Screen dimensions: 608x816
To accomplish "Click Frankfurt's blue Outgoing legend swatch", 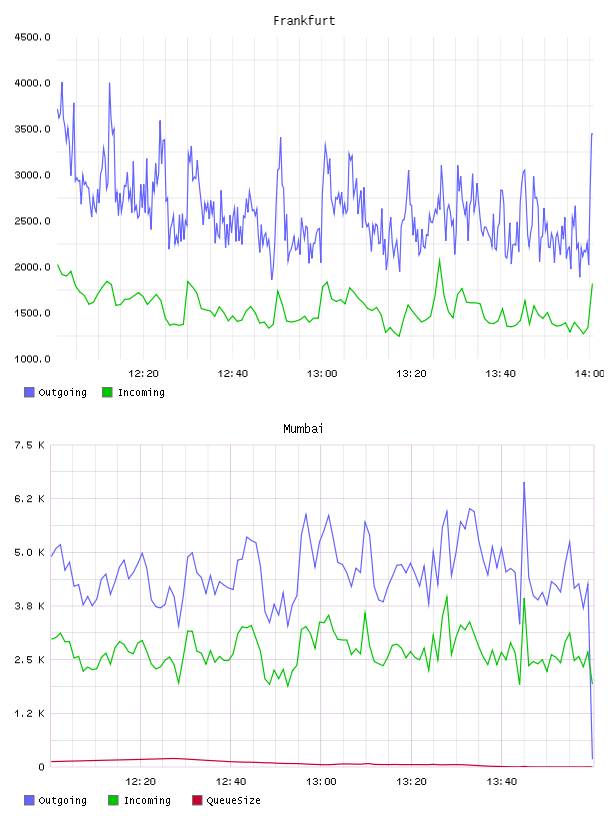I will [x=29, y=392].
